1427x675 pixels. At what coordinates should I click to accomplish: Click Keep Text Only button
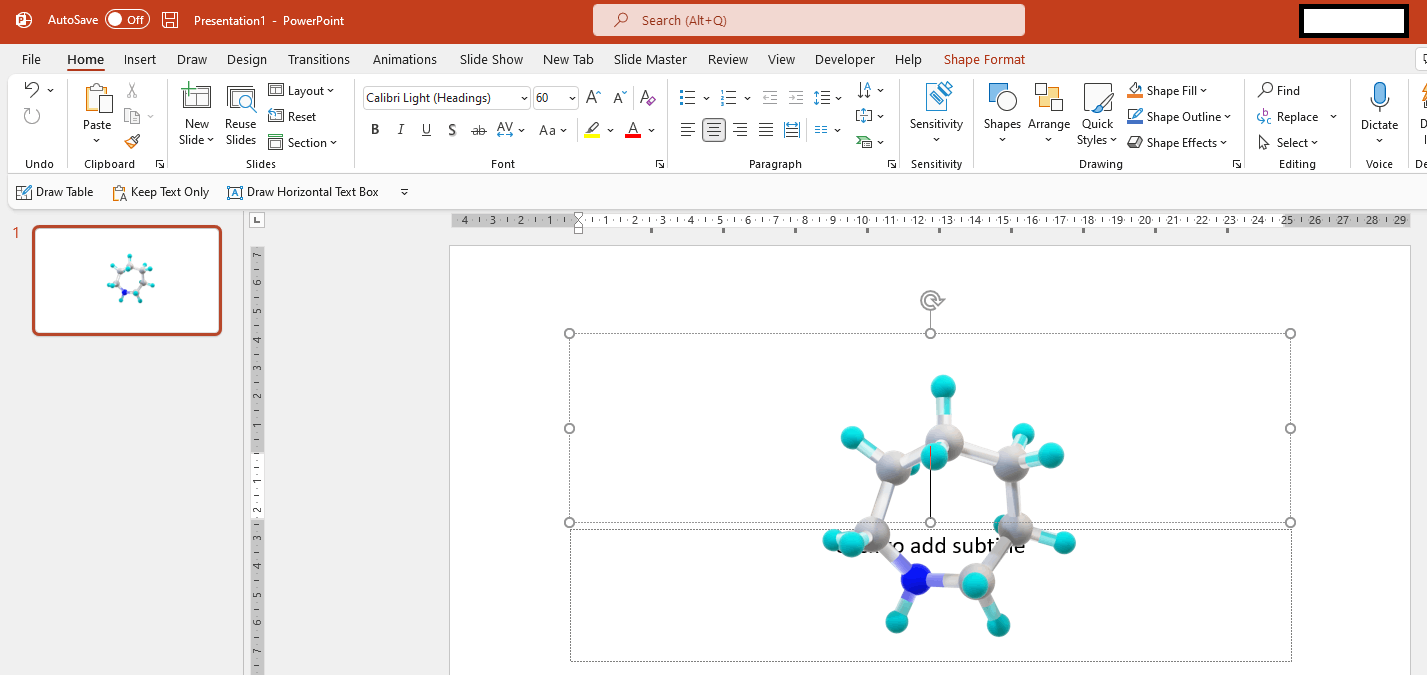161,192
